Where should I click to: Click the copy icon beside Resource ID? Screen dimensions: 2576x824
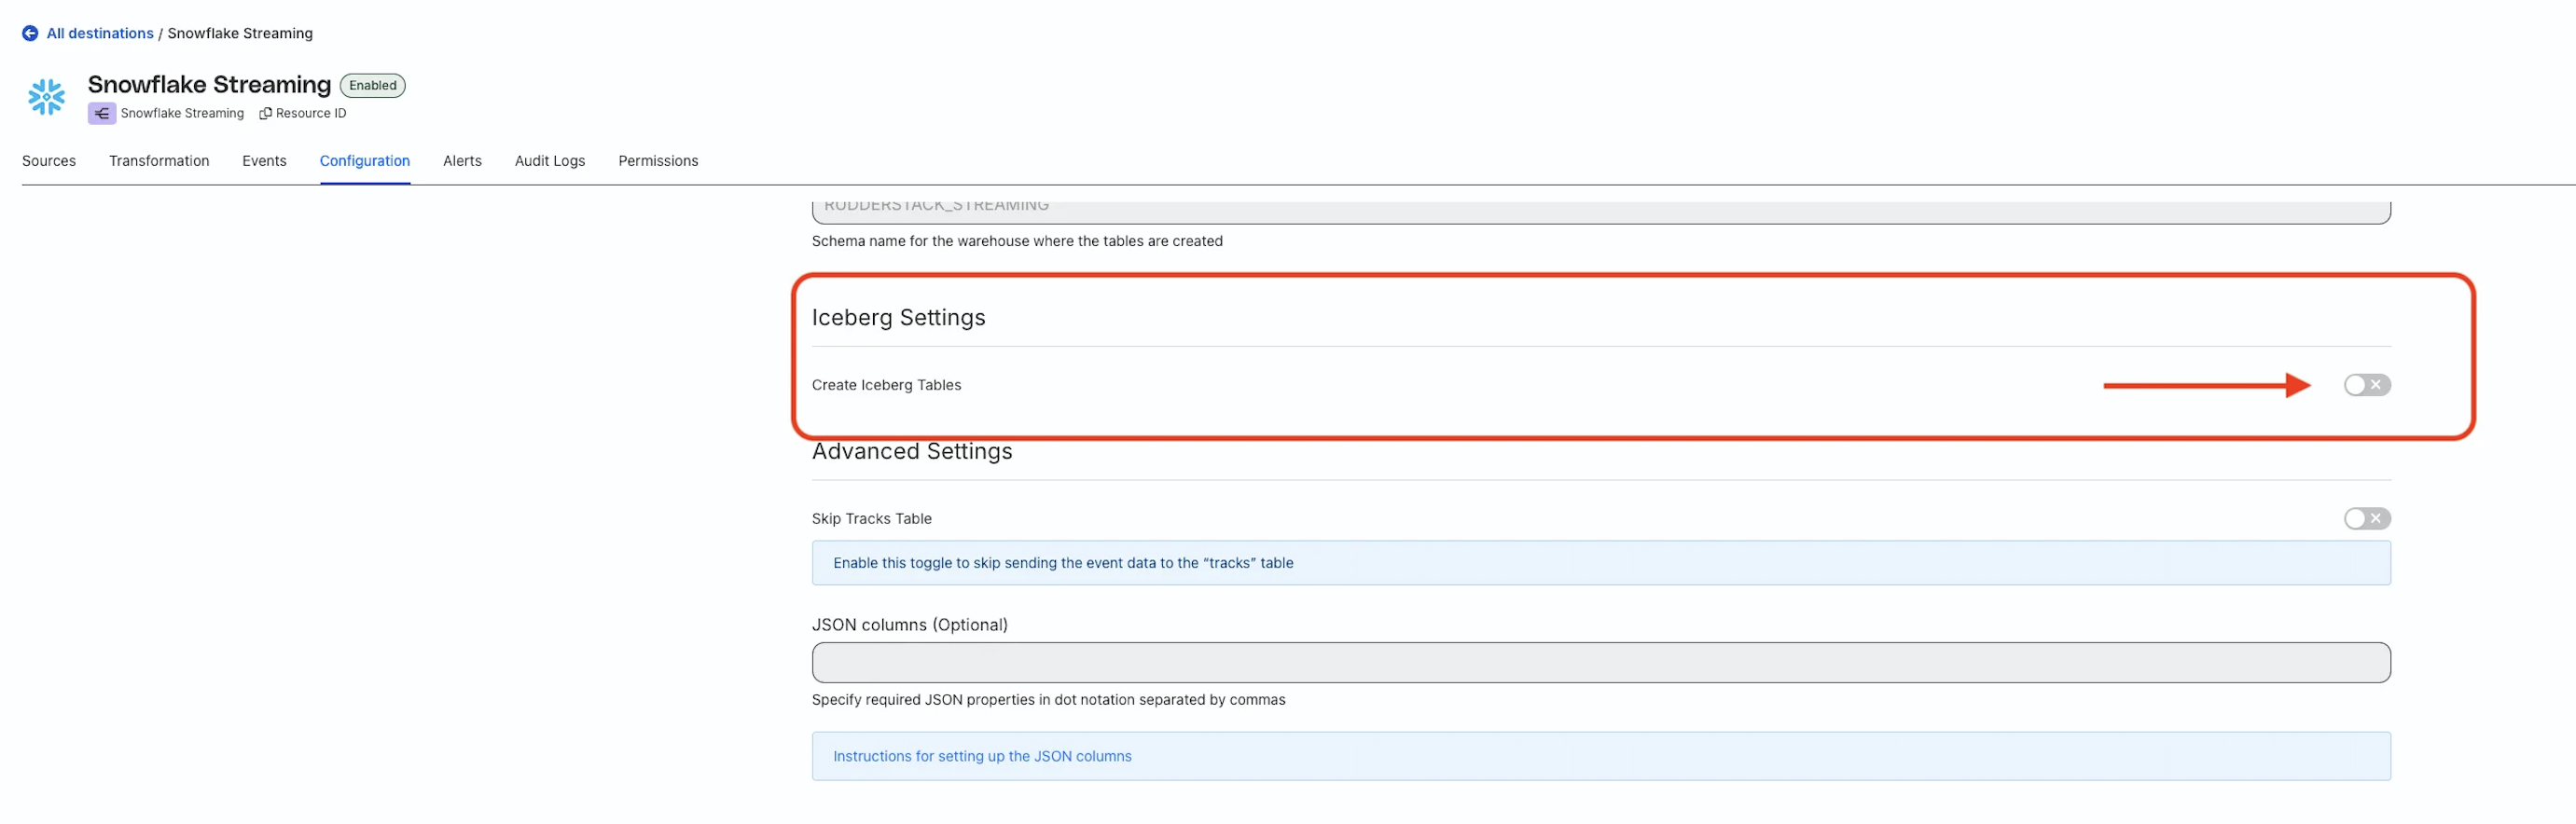[265, 113]
